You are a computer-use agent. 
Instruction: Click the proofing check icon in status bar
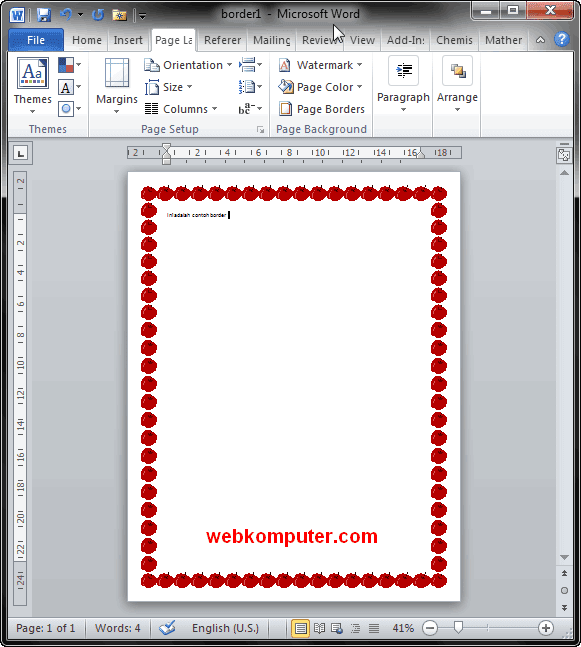[x=168, y=628]
